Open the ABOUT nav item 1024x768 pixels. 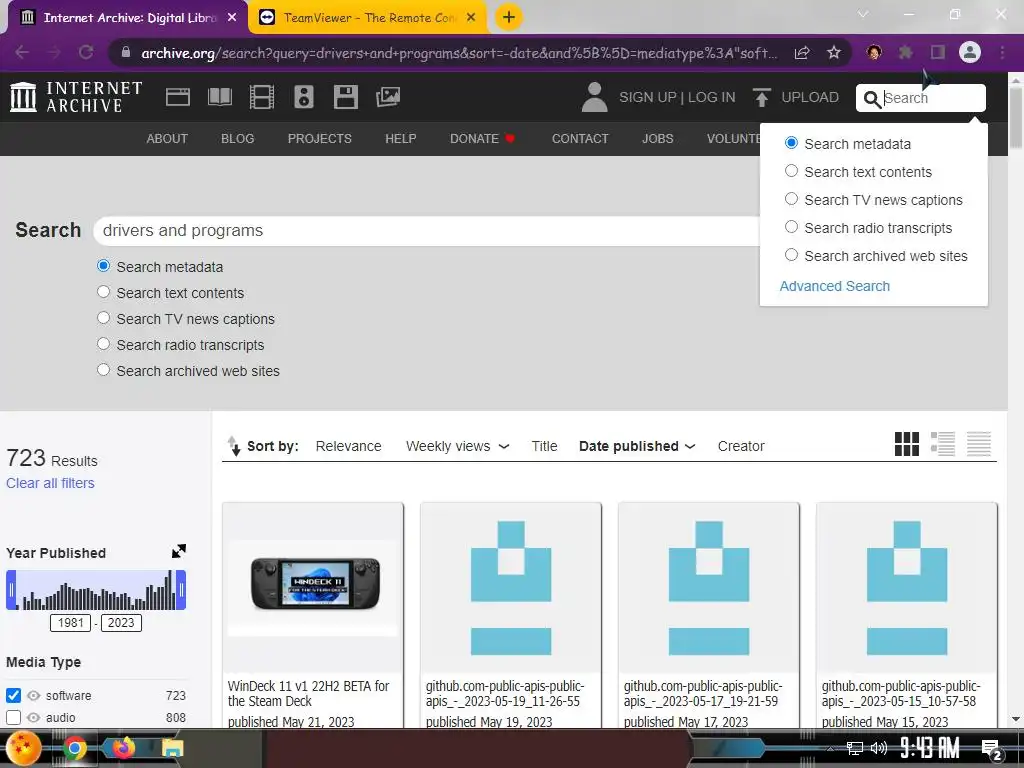(x=167, y=138)
